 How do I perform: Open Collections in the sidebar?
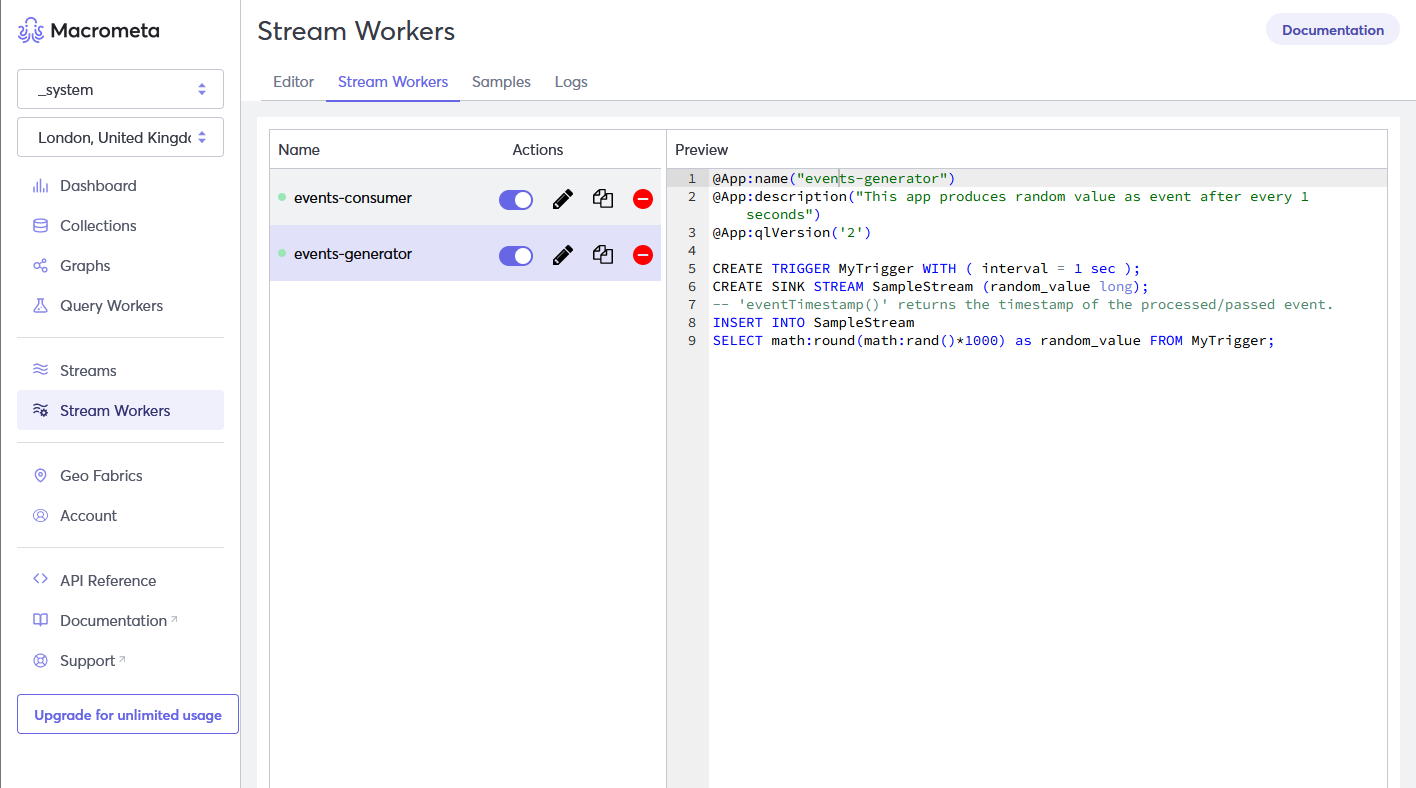point(120,226)
